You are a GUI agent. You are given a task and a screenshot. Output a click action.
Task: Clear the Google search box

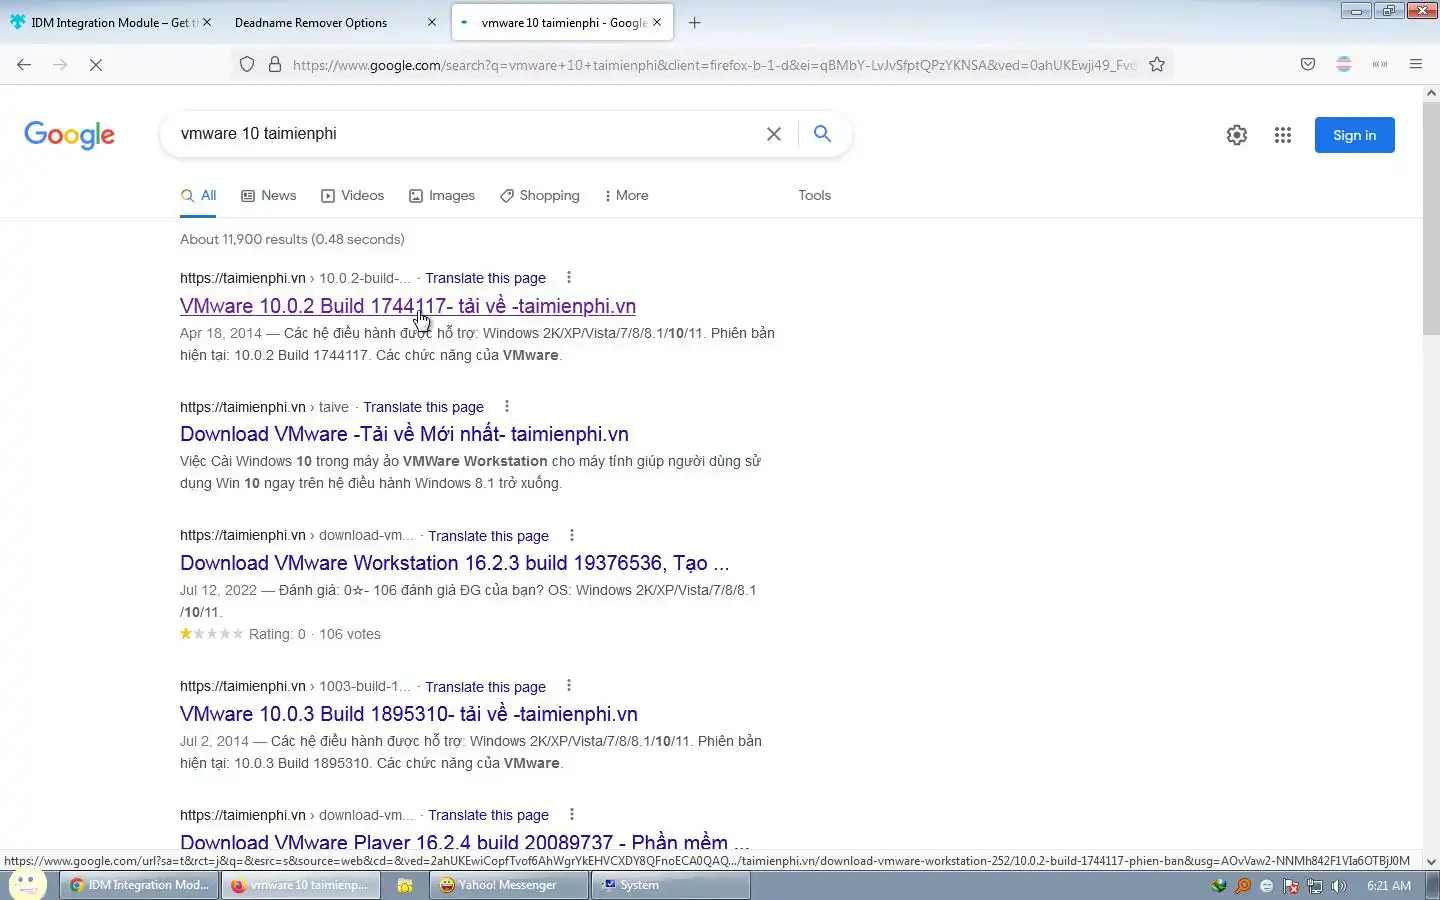(774, 134)
